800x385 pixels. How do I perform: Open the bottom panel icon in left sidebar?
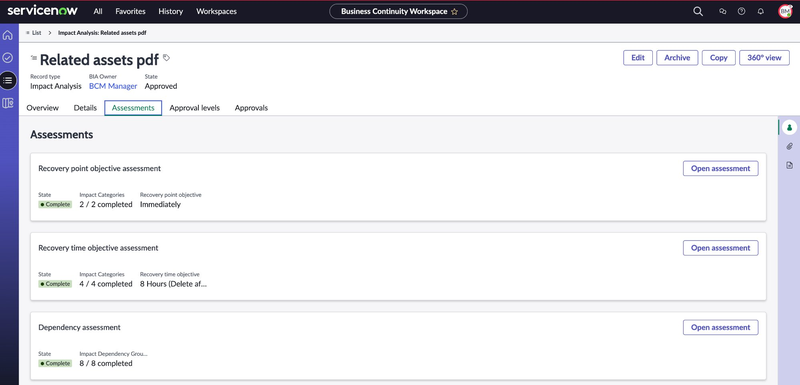point(8,103)
